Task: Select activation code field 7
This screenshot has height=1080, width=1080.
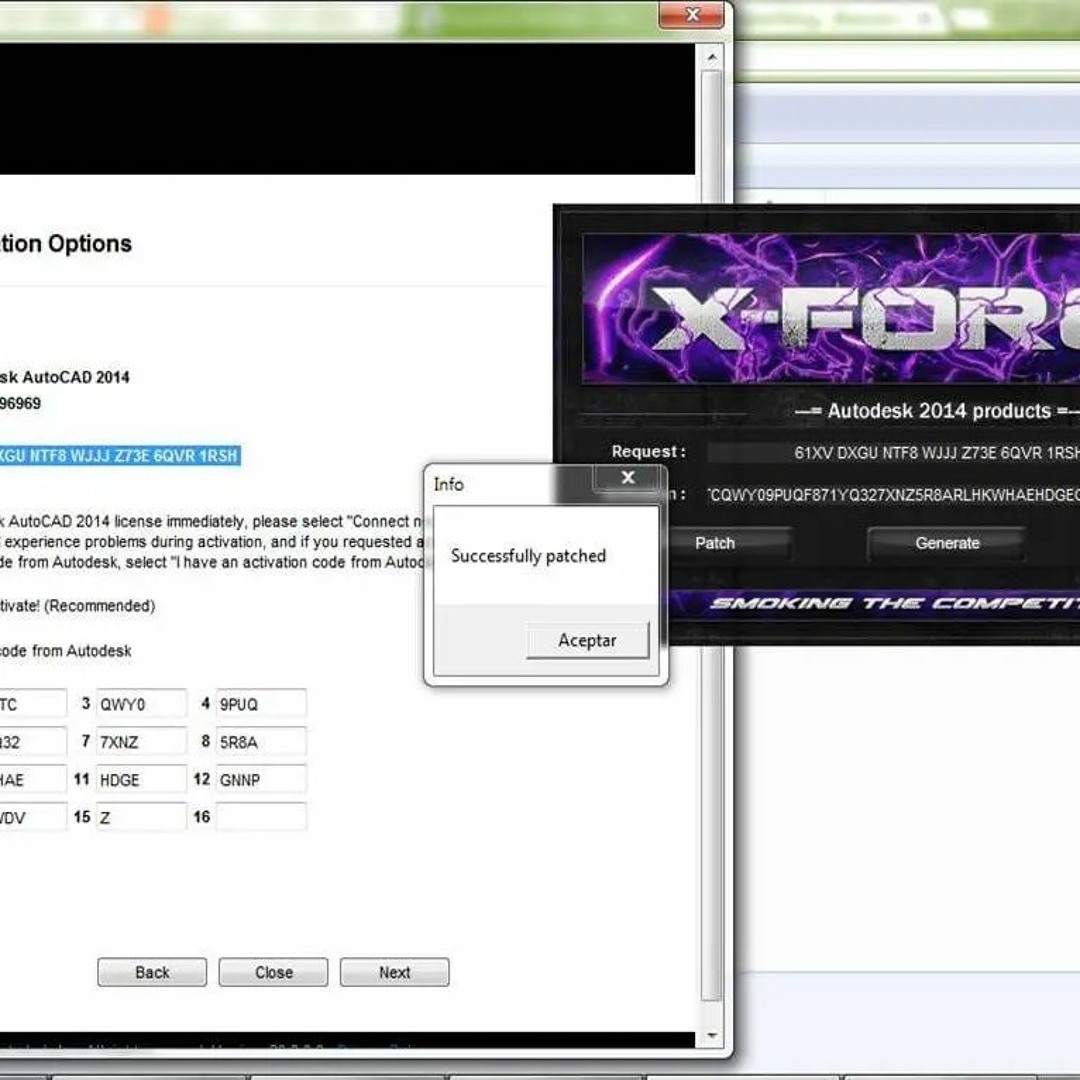Action: [x=141, y=742]
